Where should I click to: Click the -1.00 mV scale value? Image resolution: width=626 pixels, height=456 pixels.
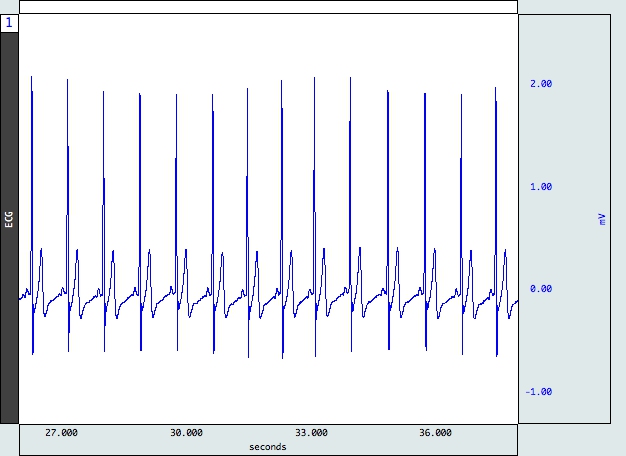(x=539, y=392)
